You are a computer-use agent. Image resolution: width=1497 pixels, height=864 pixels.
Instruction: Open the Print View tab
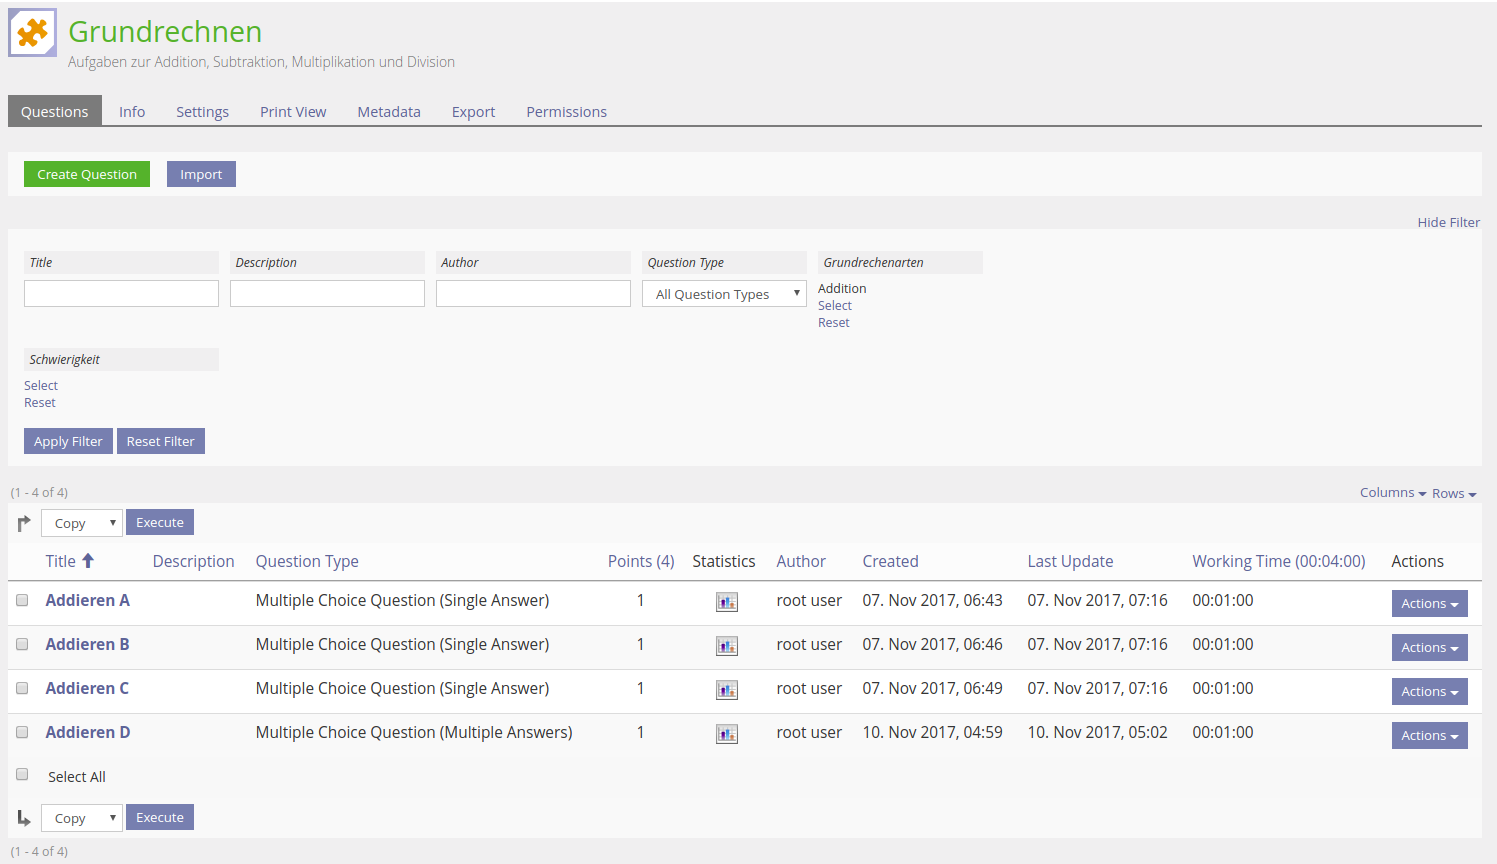coord(293,112)
